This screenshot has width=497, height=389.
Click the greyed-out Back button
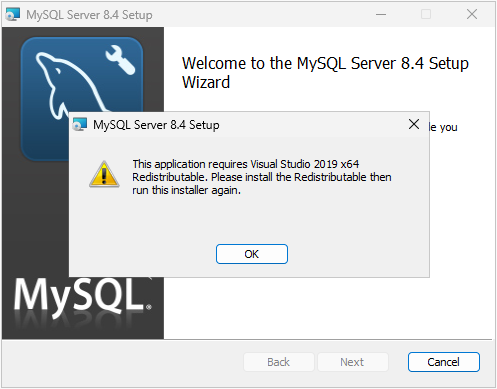279,362
